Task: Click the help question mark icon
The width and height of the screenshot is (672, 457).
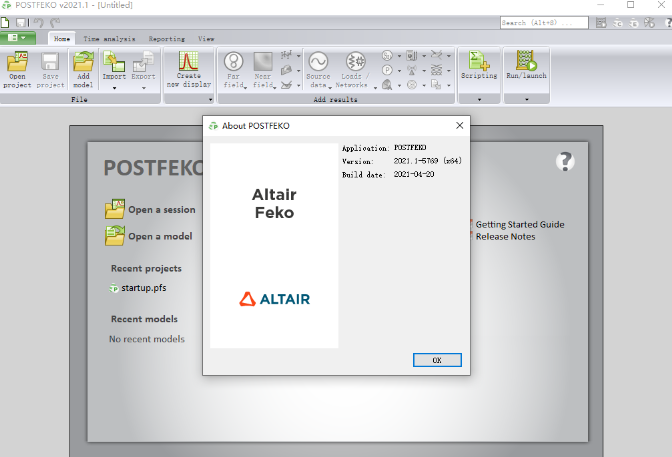Action: [x=565, y=161]
